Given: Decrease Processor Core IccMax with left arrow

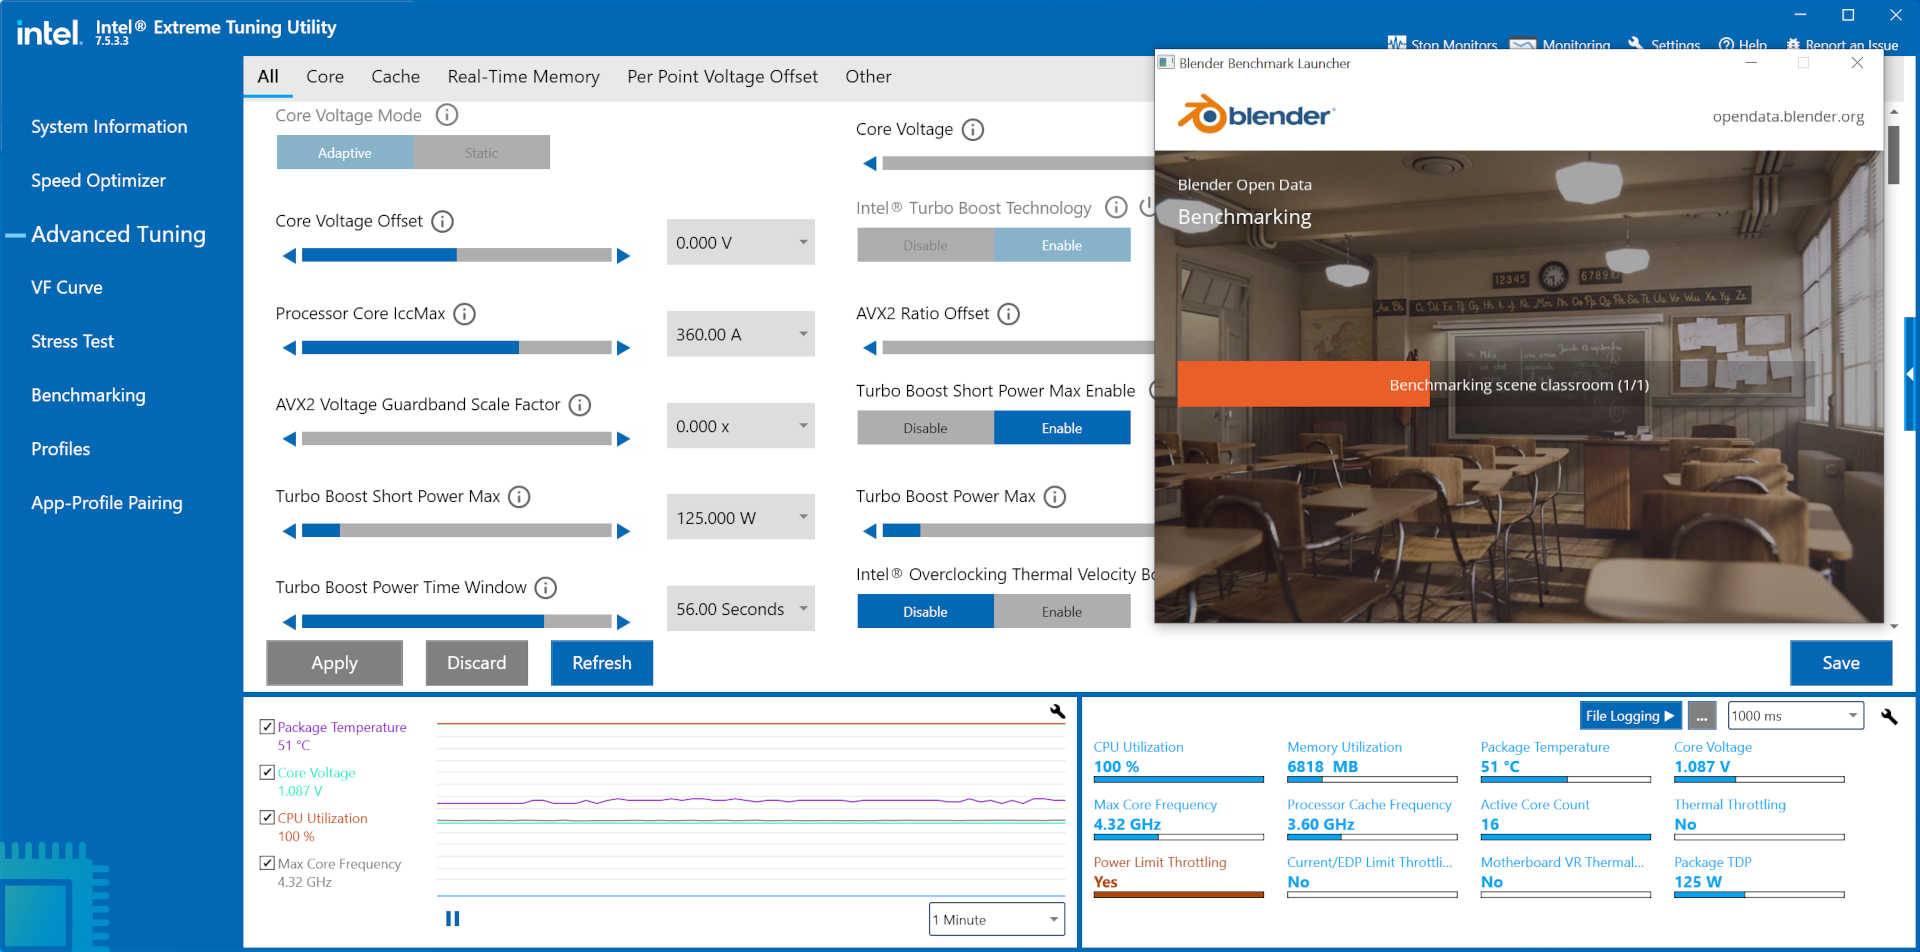Looking at the screenshot, I should 289,348.
